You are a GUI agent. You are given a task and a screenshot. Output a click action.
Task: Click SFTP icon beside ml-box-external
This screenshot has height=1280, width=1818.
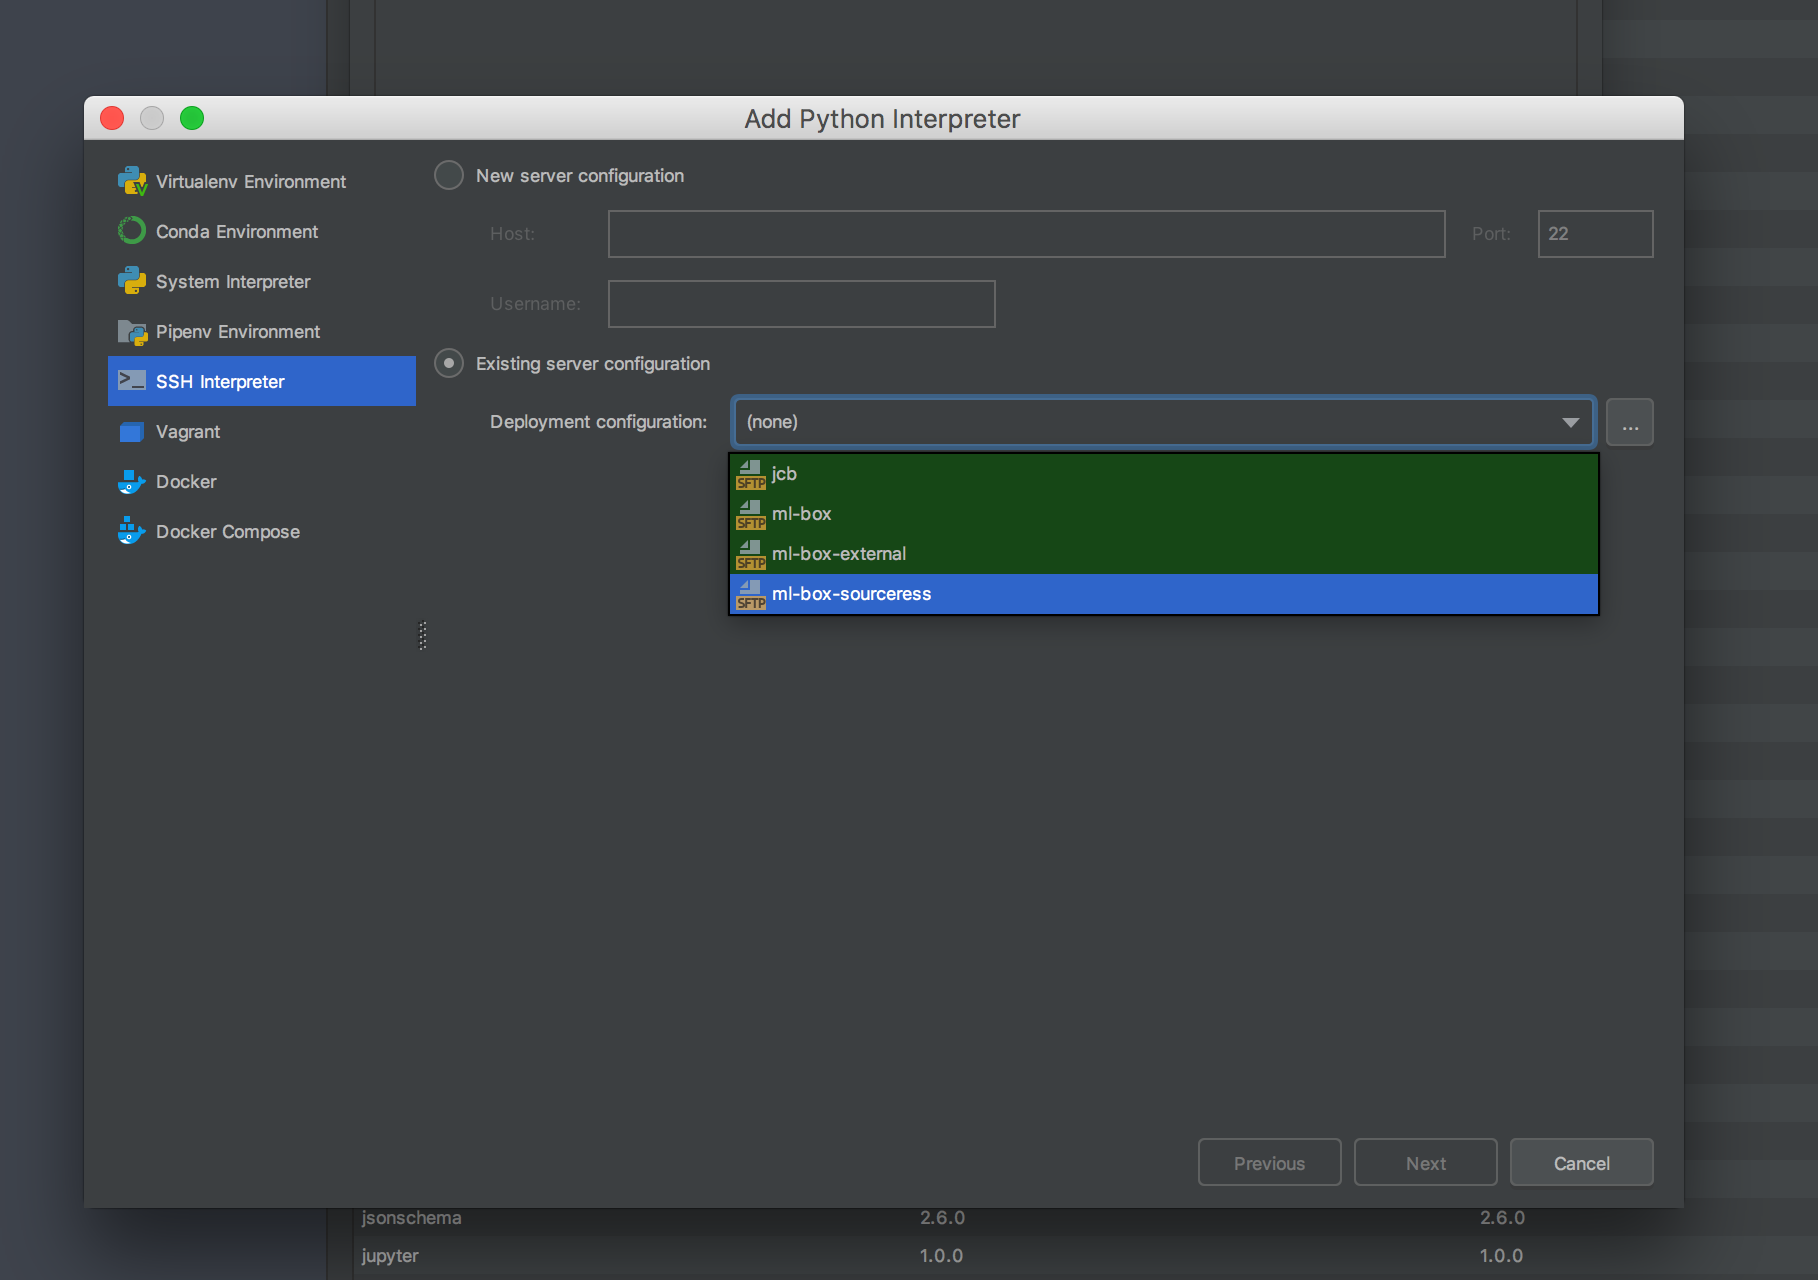751,554
